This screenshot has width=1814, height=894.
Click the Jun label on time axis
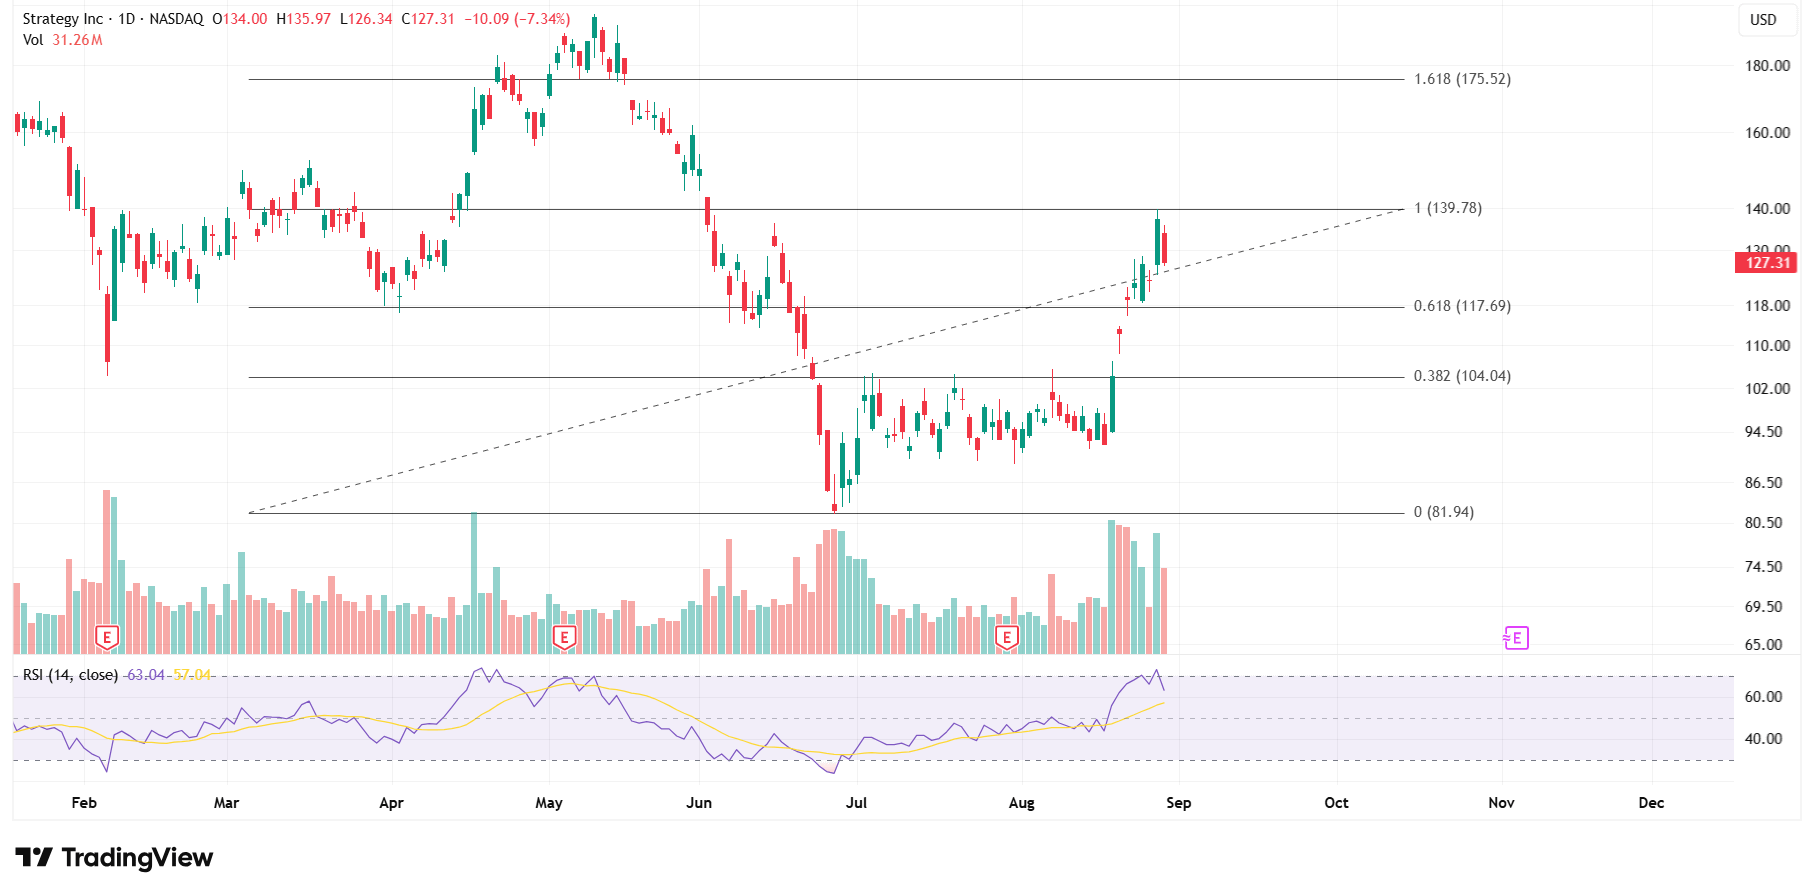point(699,803)
